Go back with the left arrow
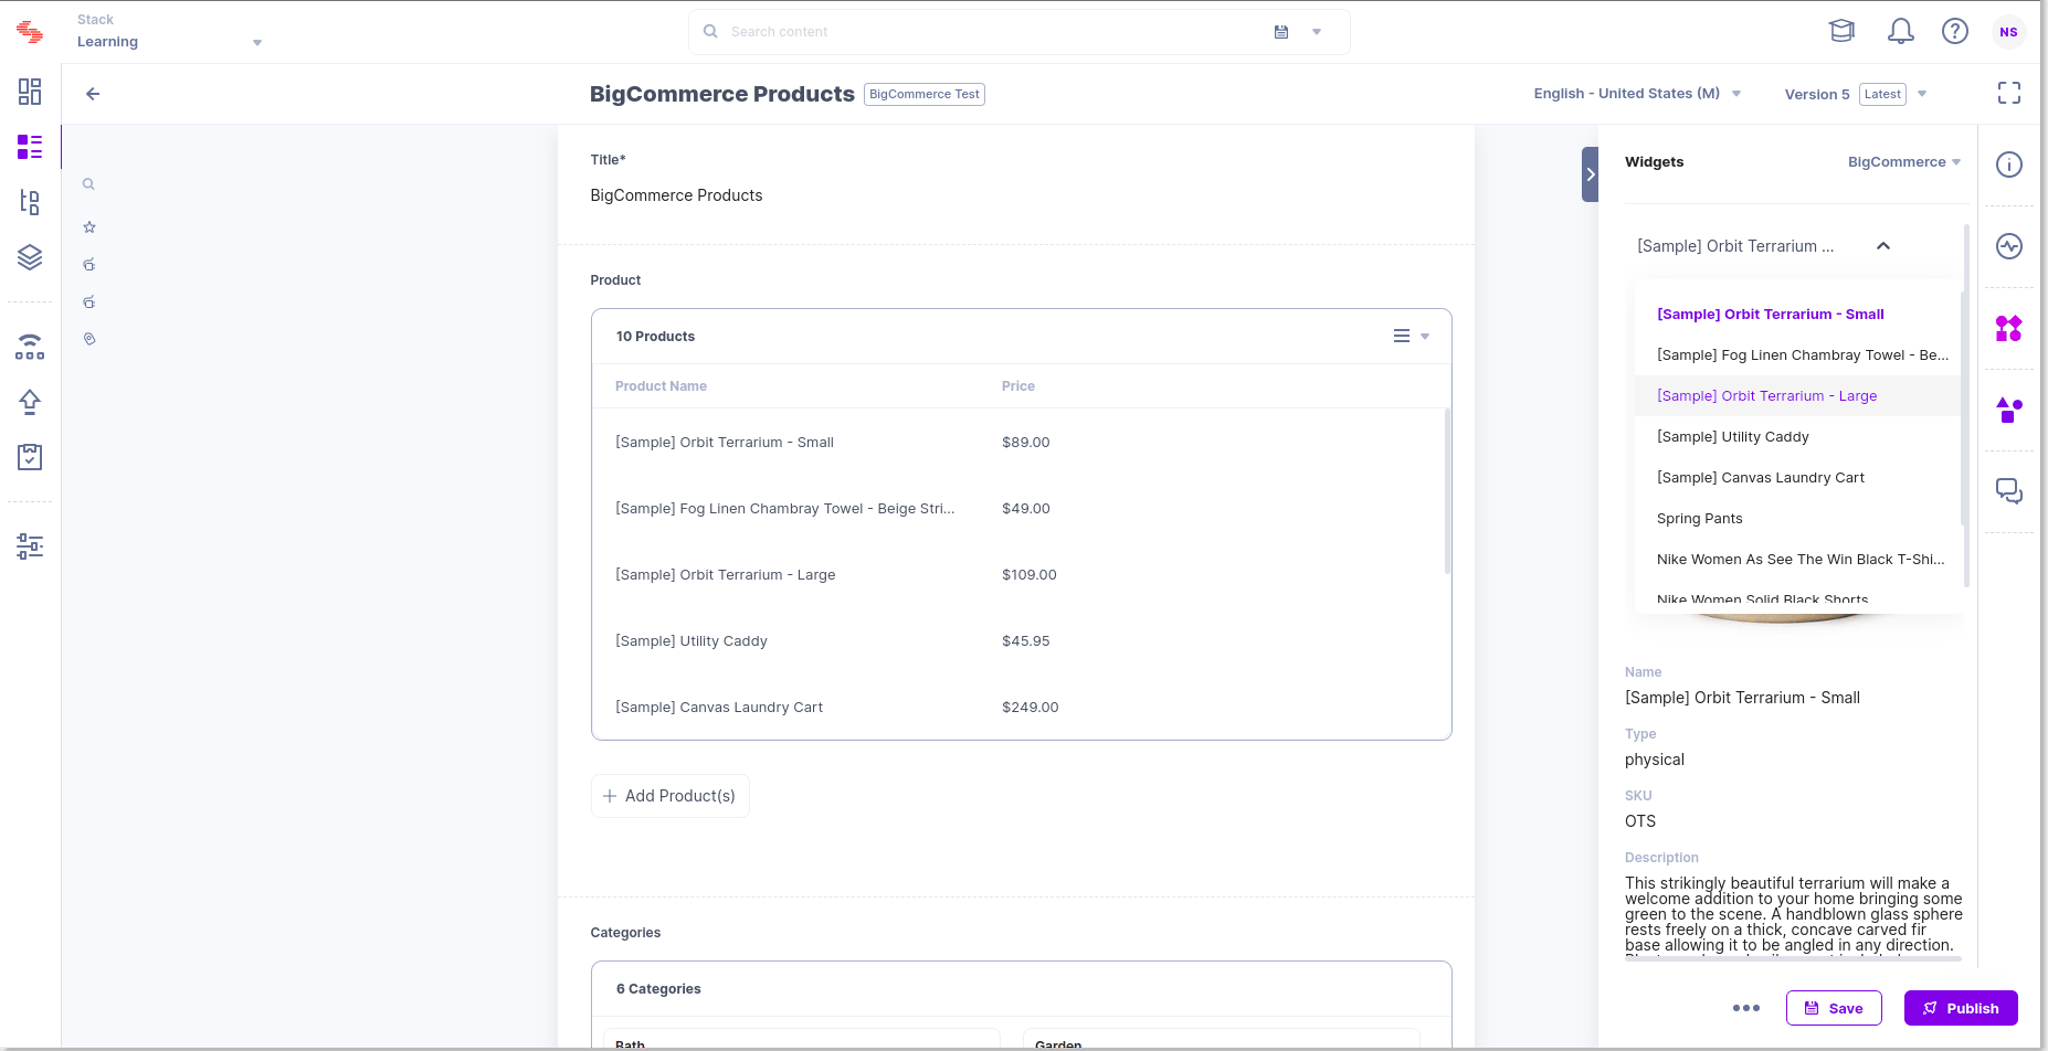Screen dimensions: 2048x1051 click(93, 94)
